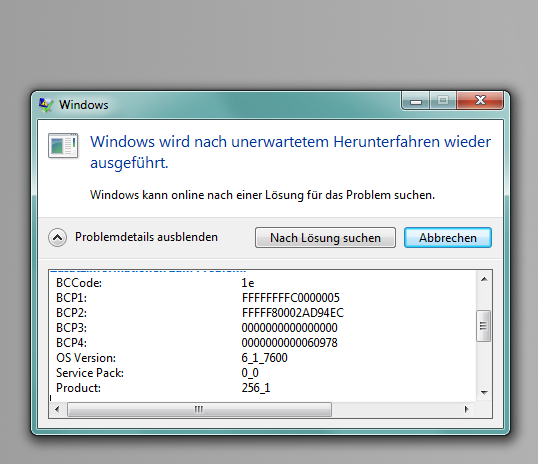Viewport: 538px width, 464px height.
Task: Click the problem report icon beside heading
Action: pos(63,146)
